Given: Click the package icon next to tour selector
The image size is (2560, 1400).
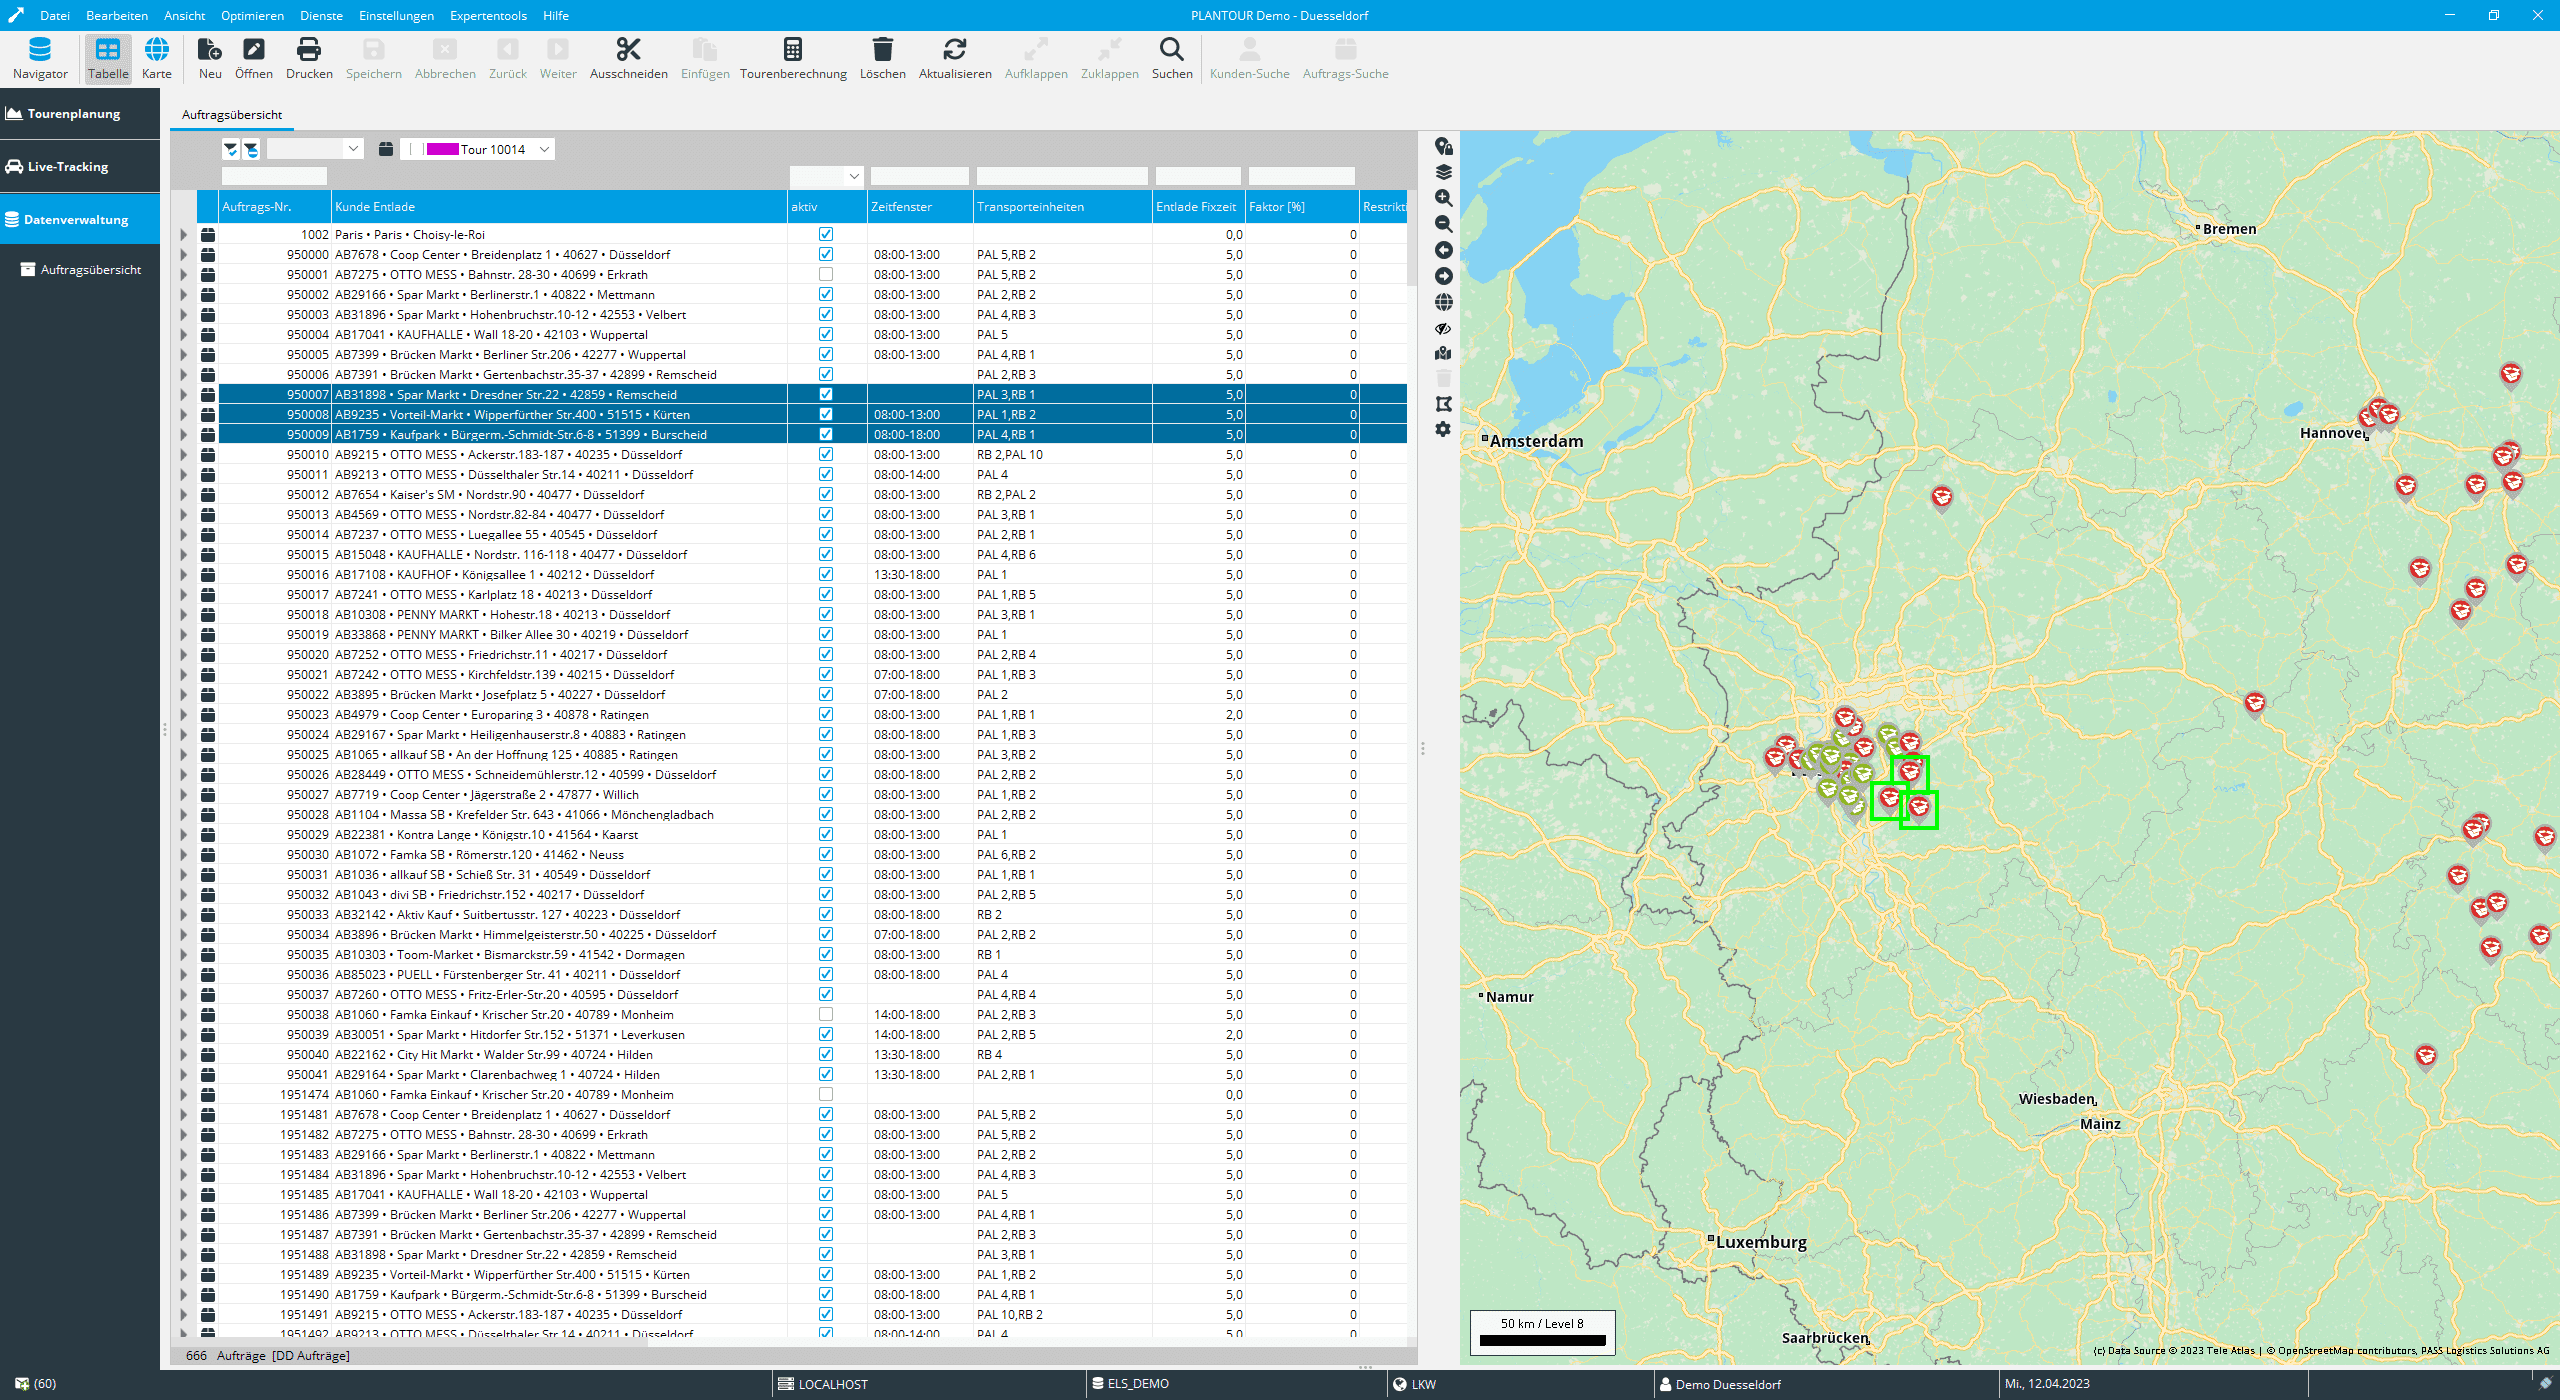Looking at the screenshot, I should coord(386,149).
